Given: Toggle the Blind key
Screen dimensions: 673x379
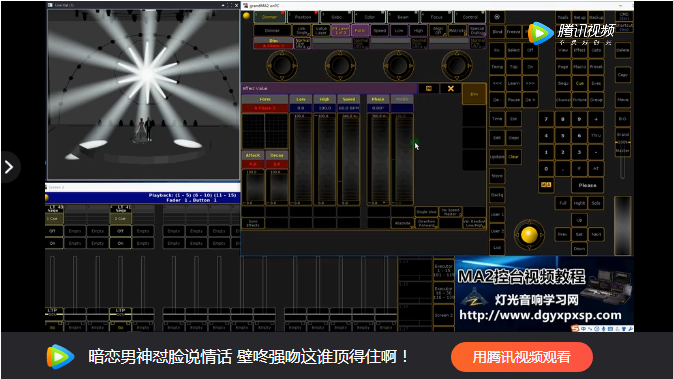Looking at the screenshot, I should coord(497,32).
